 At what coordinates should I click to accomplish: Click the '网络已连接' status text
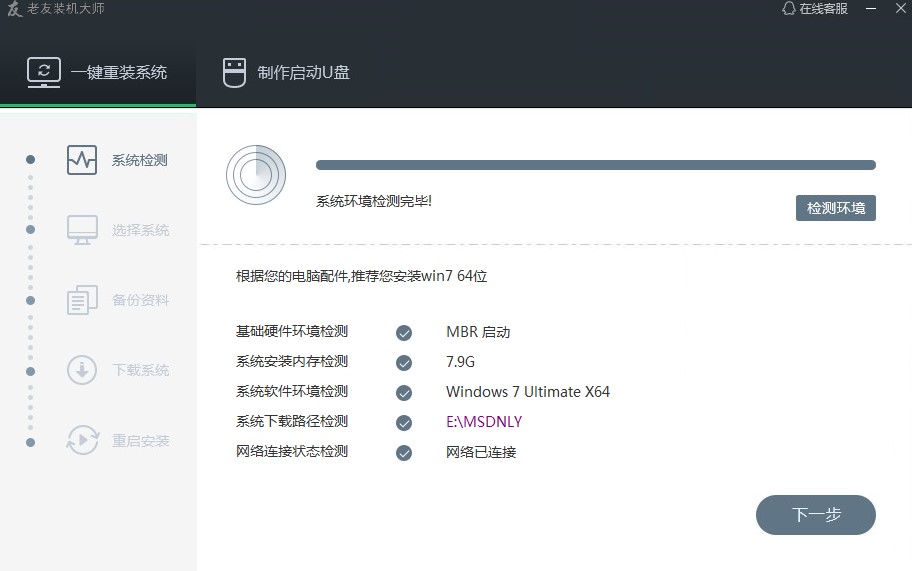(480, 452)
